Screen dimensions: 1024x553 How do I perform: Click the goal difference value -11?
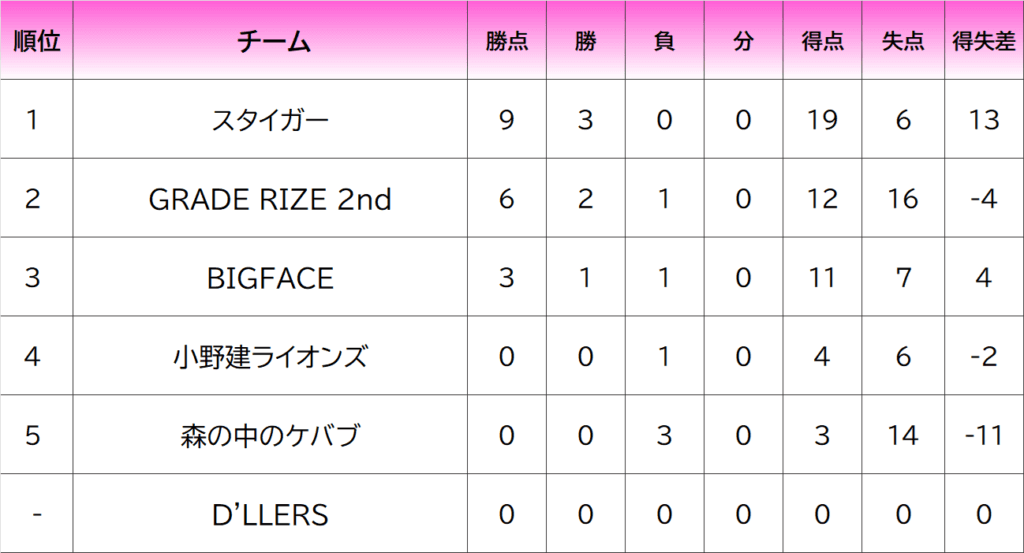[x=984, y=435]
